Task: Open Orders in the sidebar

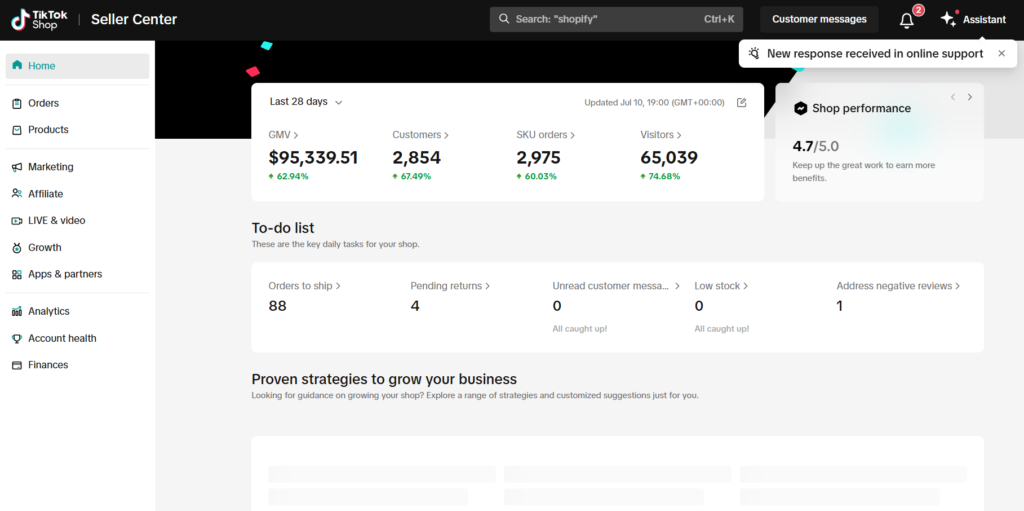Action: (43, 103)
